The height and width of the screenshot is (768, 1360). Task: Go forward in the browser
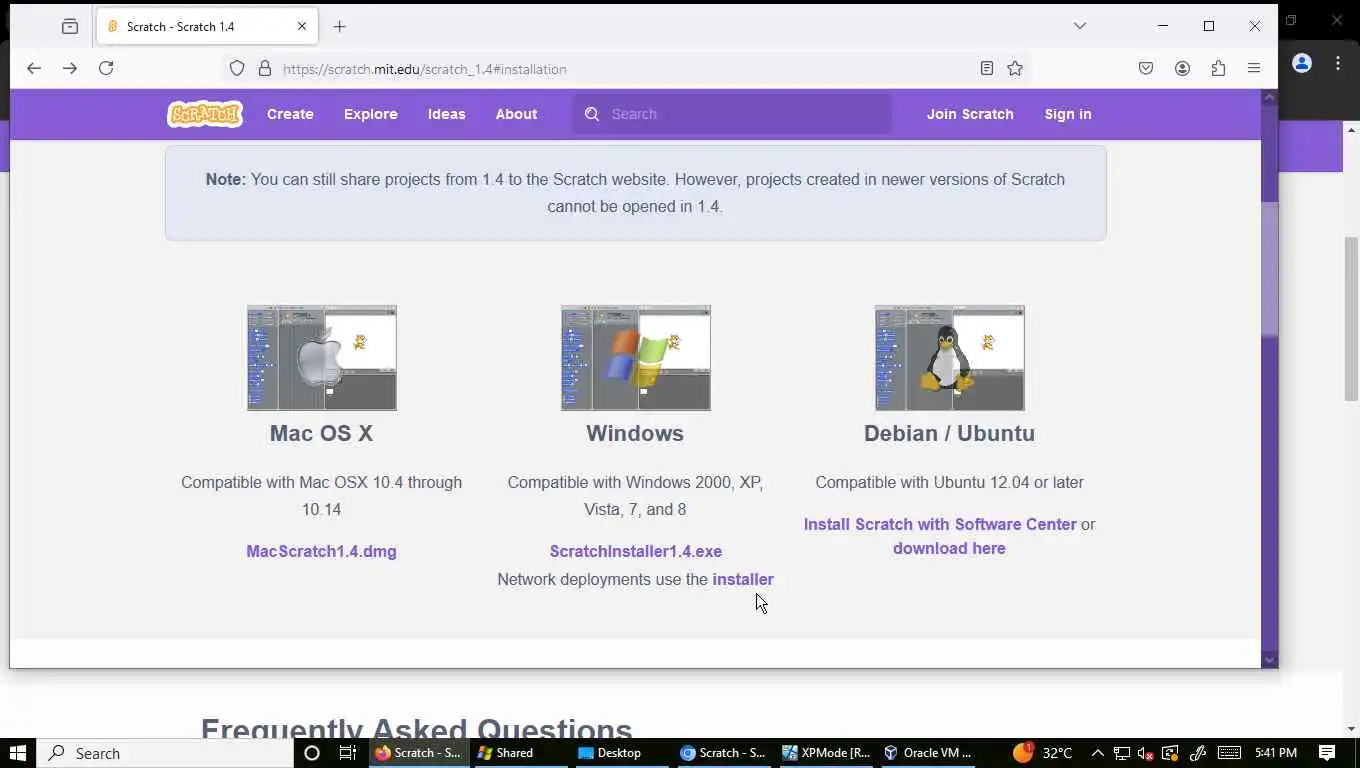point(70,68)
